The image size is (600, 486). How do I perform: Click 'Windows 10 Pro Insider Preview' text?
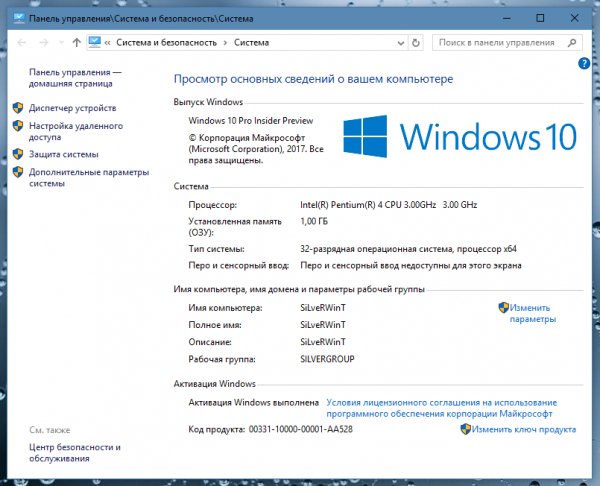click(x=251, y=121)
